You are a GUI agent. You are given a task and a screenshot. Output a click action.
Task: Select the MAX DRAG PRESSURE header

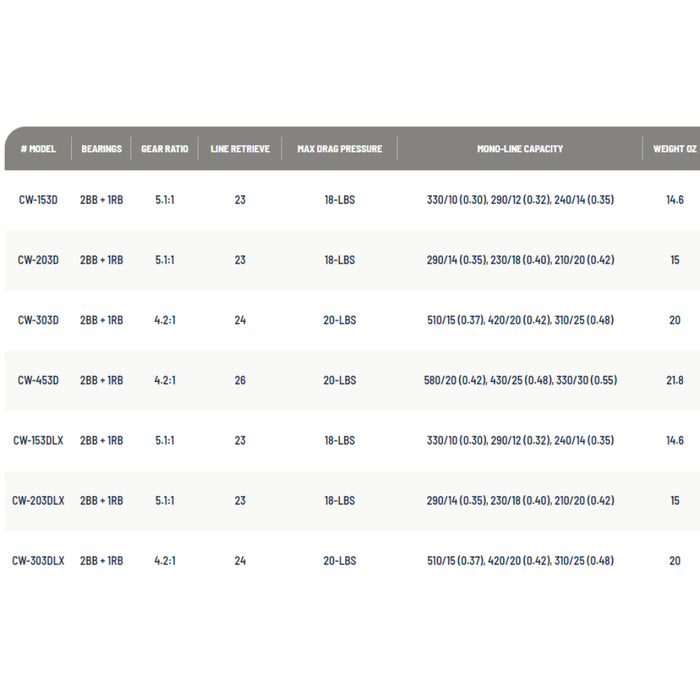340,149
